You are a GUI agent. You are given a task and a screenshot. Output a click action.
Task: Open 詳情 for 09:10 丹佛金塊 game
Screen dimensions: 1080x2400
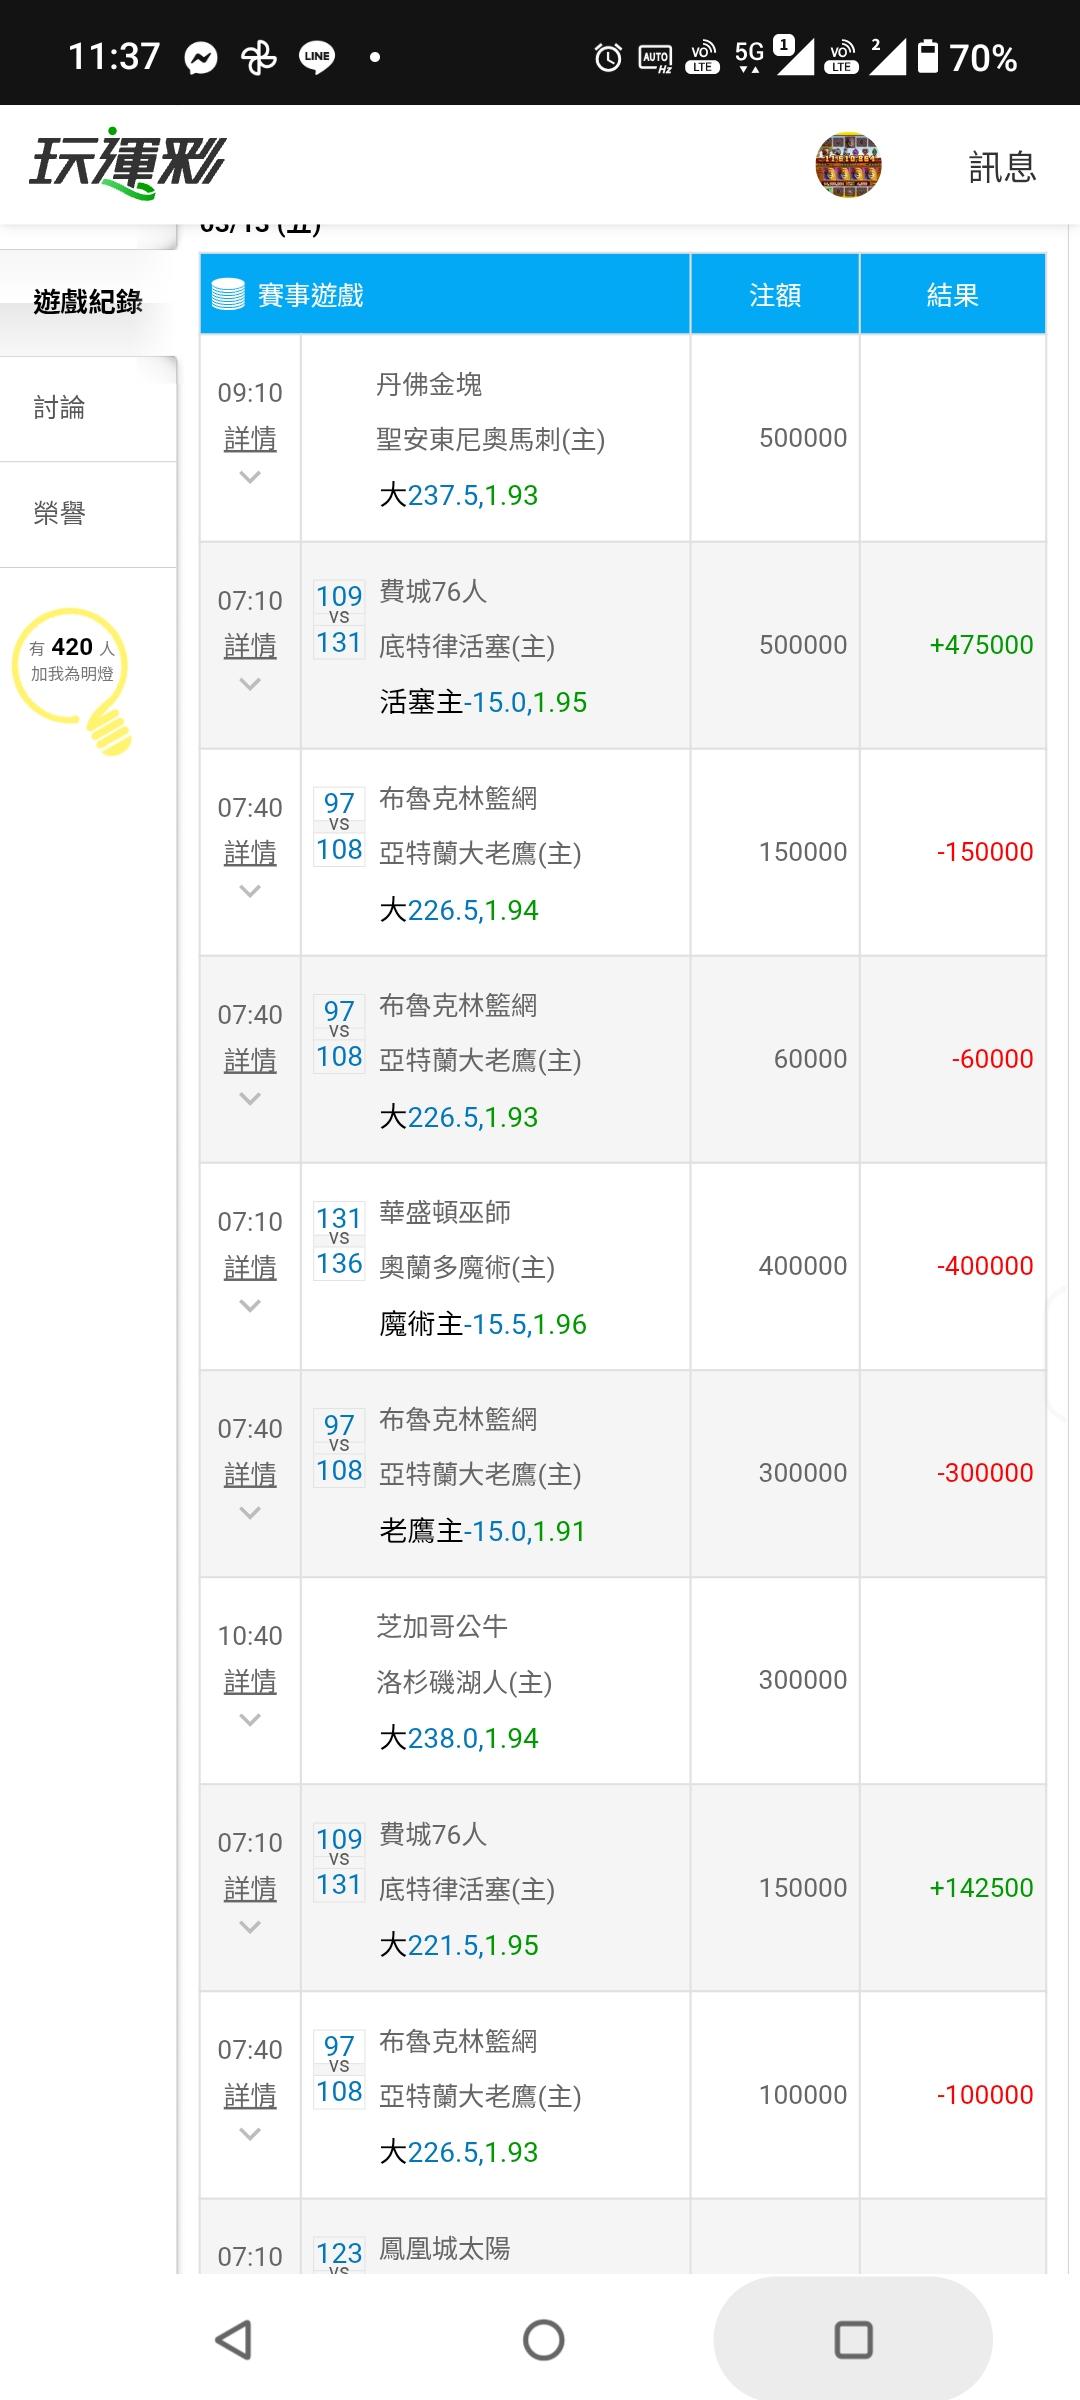click(x=250, y=439)
